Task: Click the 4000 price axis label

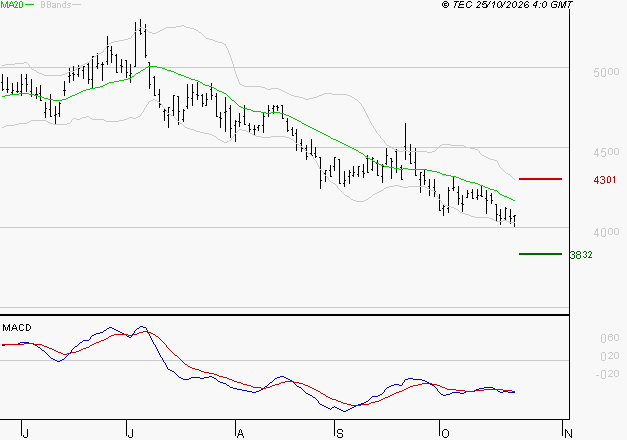Action: pos(606,232)
